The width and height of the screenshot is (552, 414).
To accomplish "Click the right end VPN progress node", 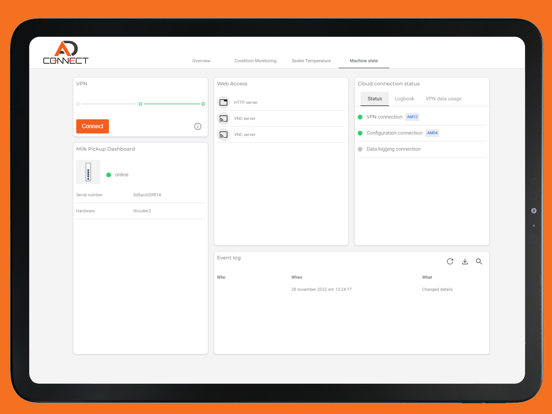I will coord(203,104).
